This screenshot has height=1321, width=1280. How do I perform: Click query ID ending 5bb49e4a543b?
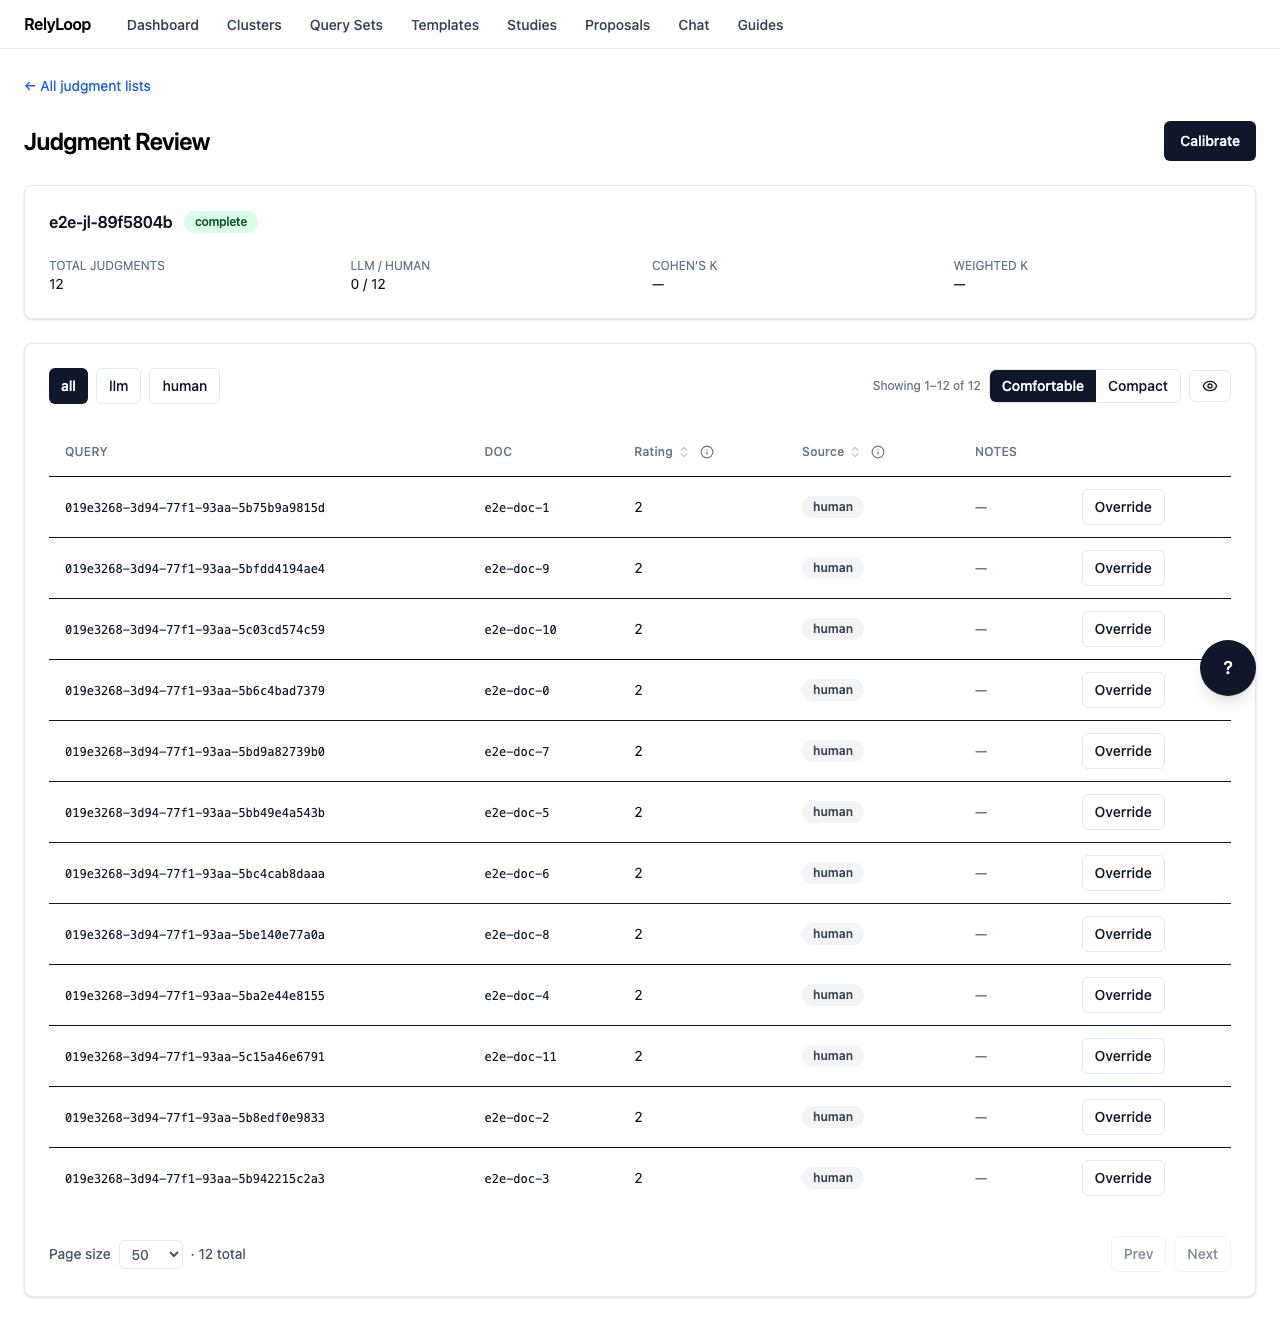click(x=195, y=813)
